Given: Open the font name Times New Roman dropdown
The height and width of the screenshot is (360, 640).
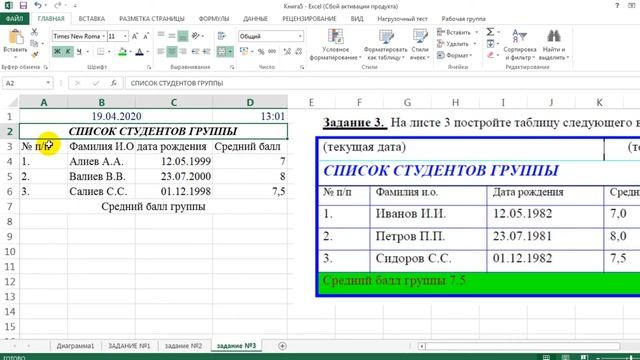Looking at the screenshot, I should [x=104, y=36].
